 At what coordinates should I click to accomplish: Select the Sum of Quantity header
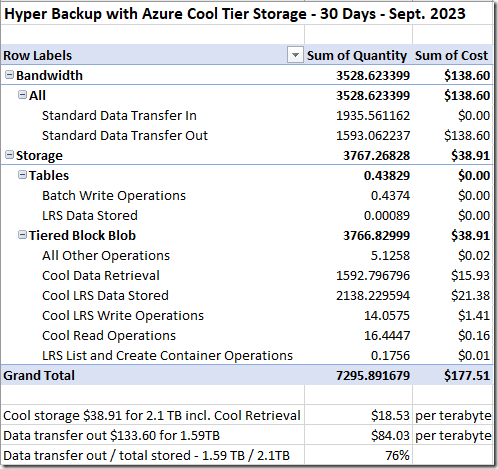pos(357,55)
